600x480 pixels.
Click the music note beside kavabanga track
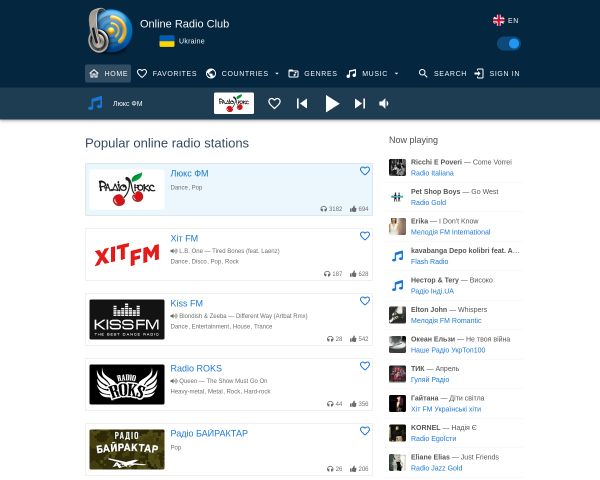pyautogui.click(x=397, y=256)
